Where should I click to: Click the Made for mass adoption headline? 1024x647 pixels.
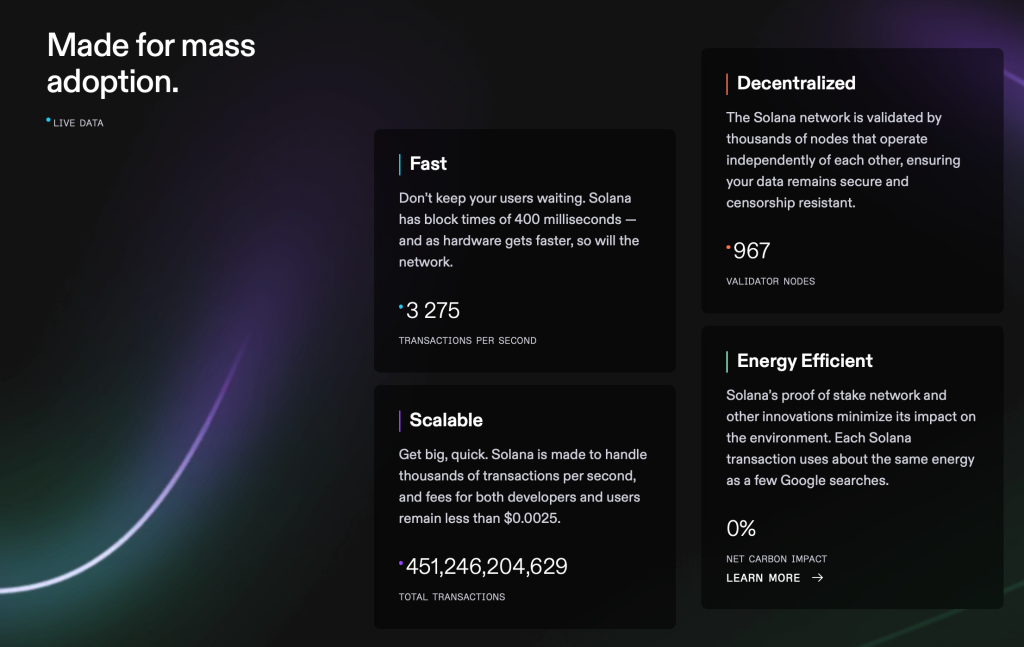click(x=150, y=63)
